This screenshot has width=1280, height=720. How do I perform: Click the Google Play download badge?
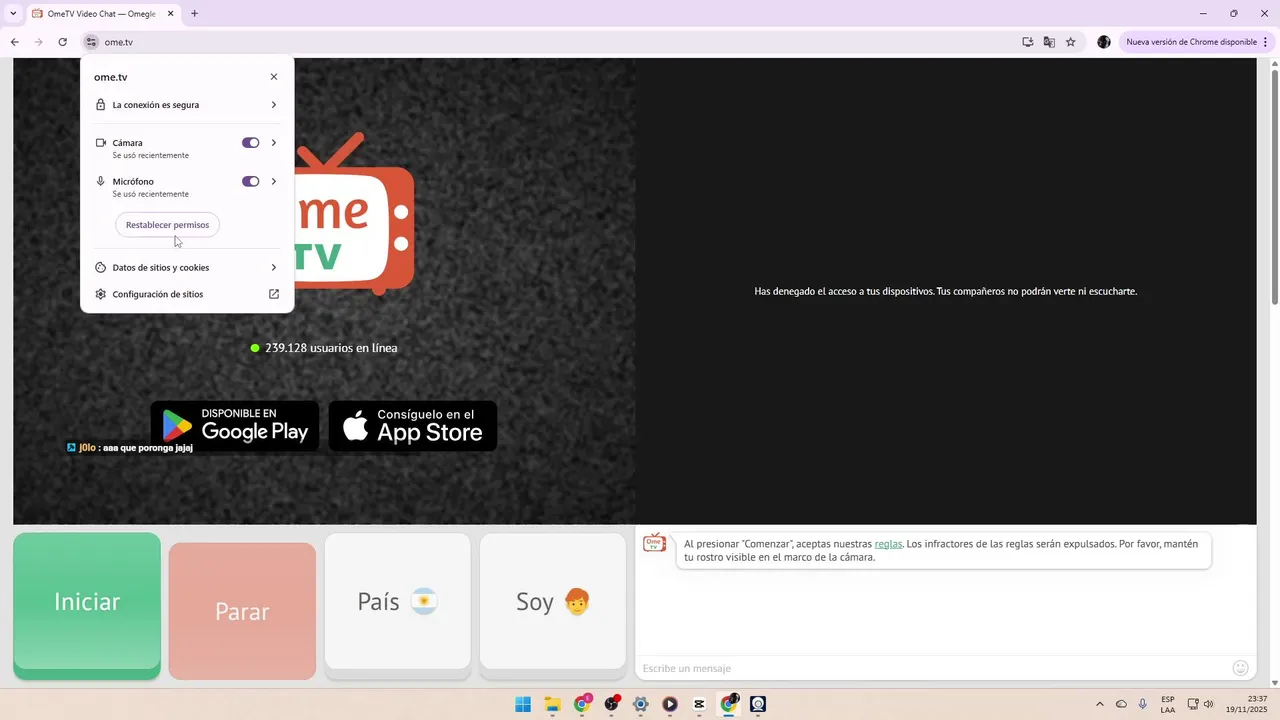coord(235,426)
